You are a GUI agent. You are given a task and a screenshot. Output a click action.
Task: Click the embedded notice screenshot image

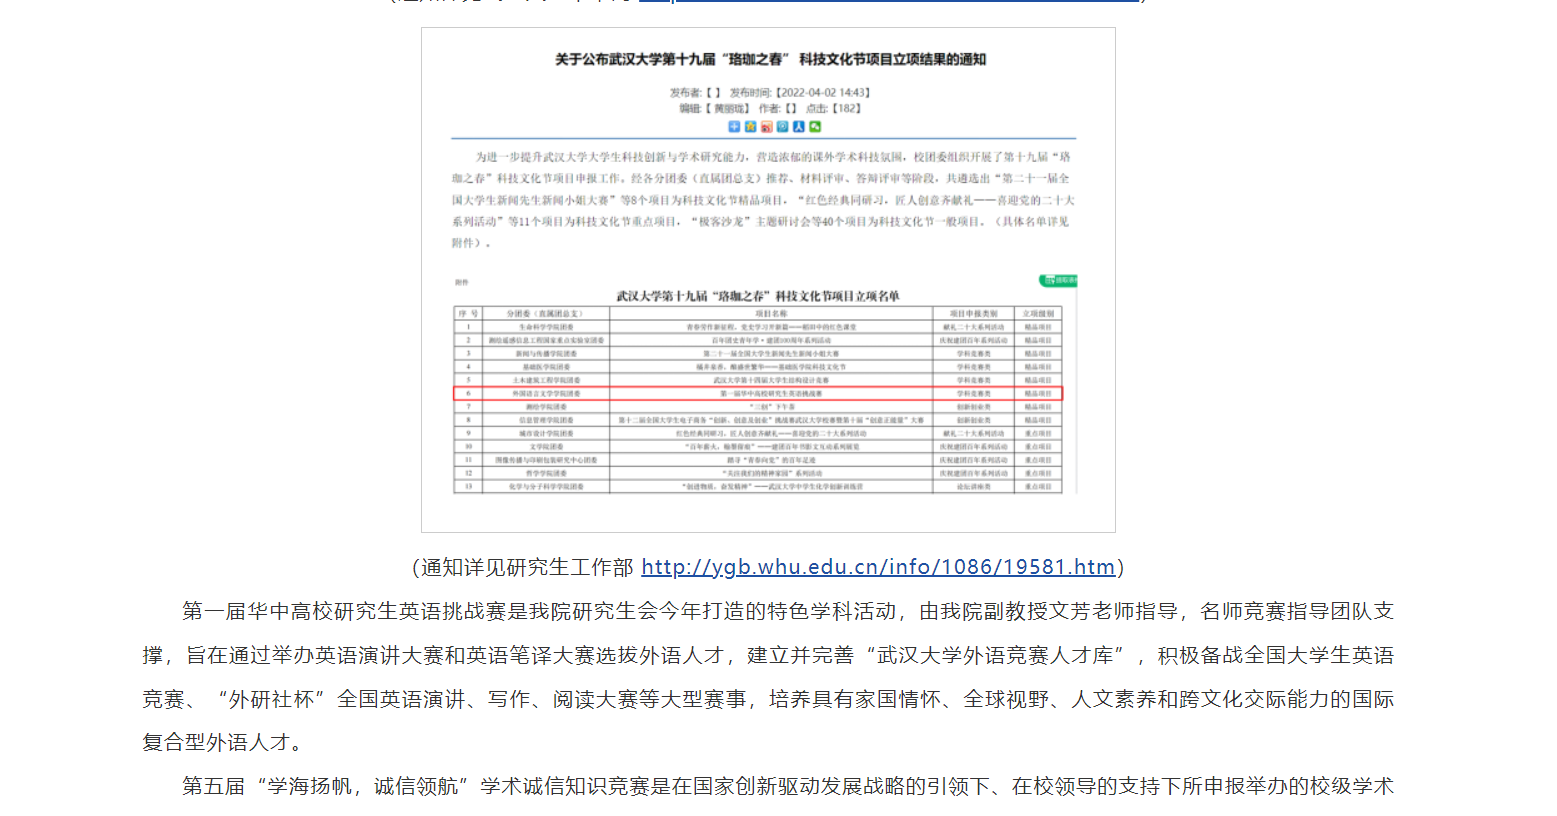pos(770,280)
